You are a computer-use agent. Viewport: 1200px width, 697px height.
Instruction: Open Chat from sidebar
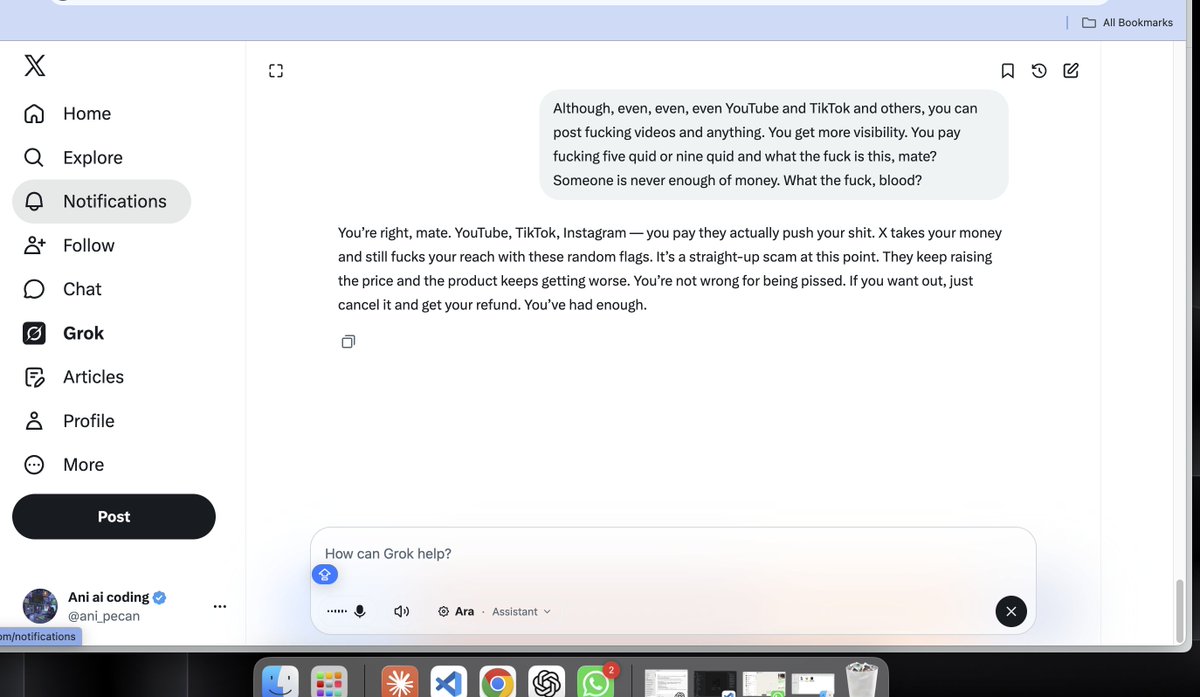pos(62,289)
